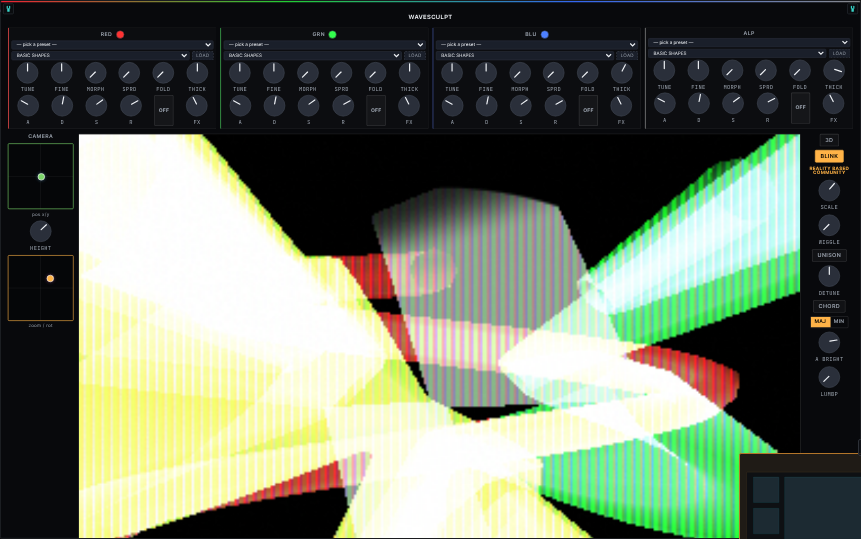Click the BLU channel FOLD knob
The height and width of the screenshot is (539, 861).
click(x=588, y=73)
